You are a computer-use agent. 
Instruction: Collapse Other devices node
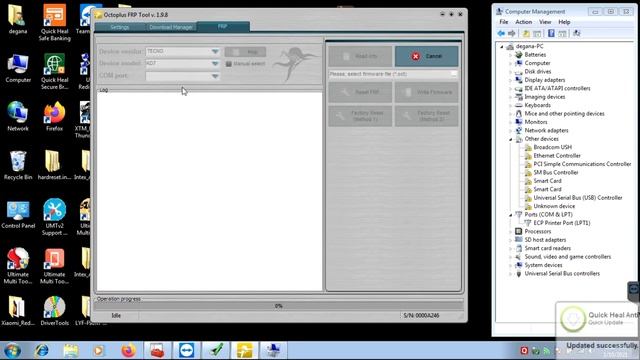pos(510,139)
